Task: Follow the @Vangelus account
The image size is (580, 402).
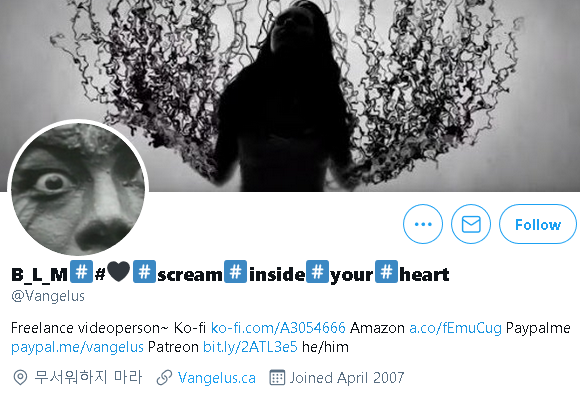Action: click(538, 224)
